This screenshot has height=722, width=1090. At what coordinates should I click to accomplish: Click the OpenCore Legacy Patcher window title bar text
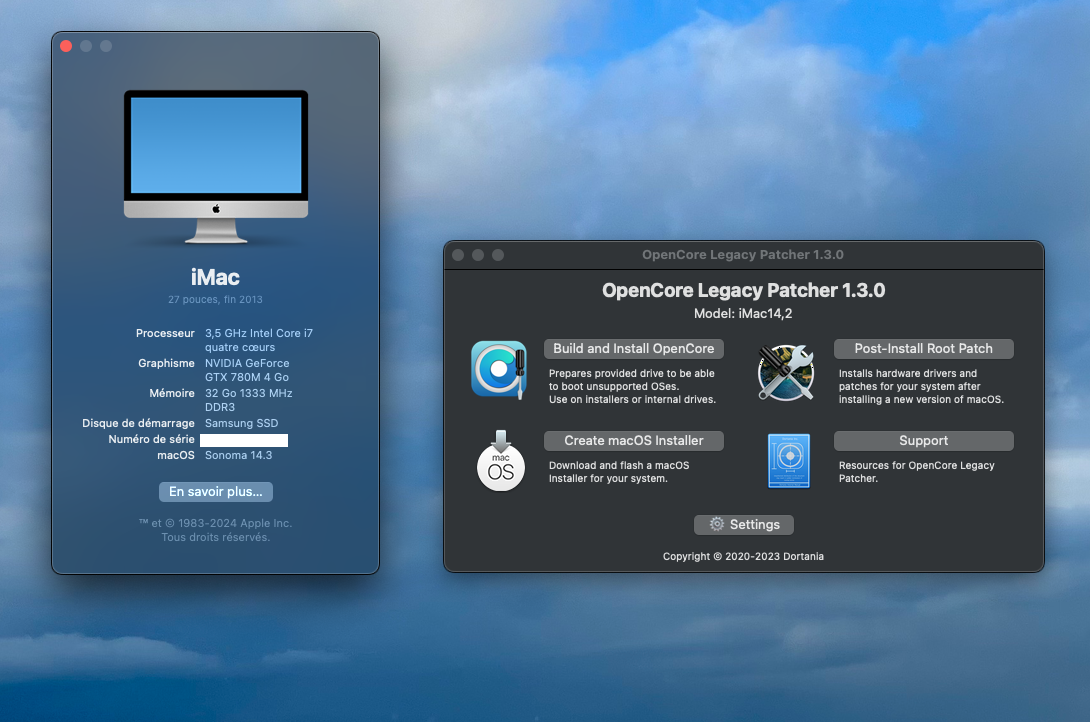point(742,255)
